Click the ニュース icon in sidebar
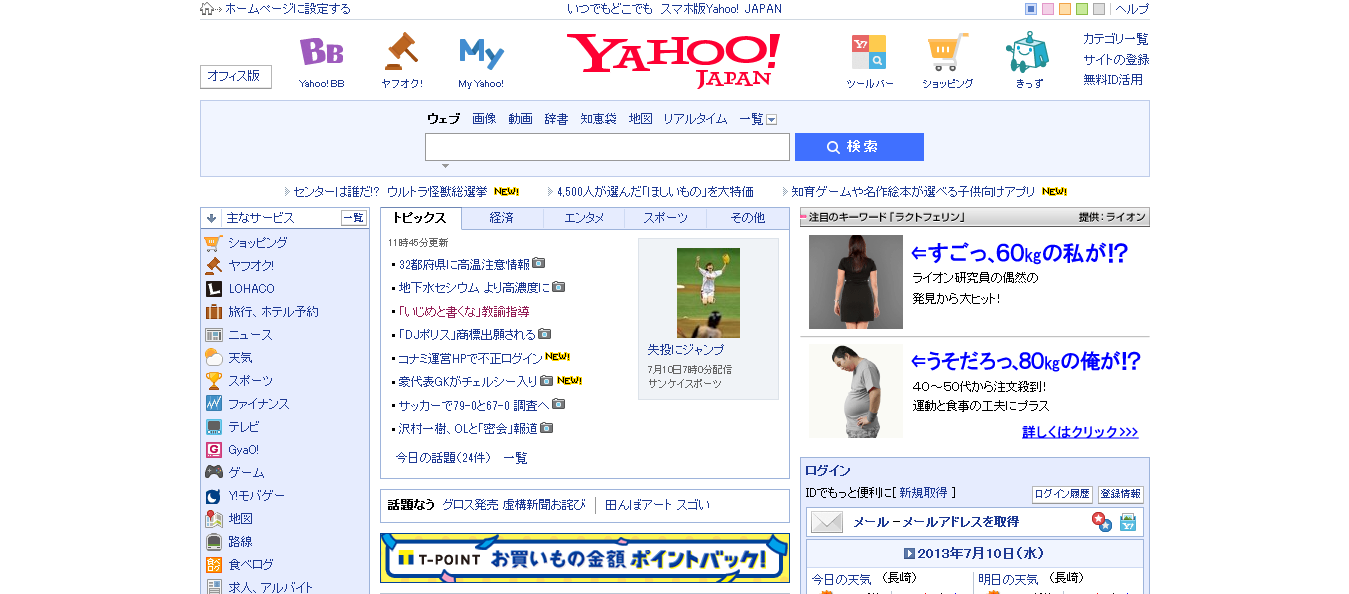This screenshot has height=594, width=1349. click(213, 335)
